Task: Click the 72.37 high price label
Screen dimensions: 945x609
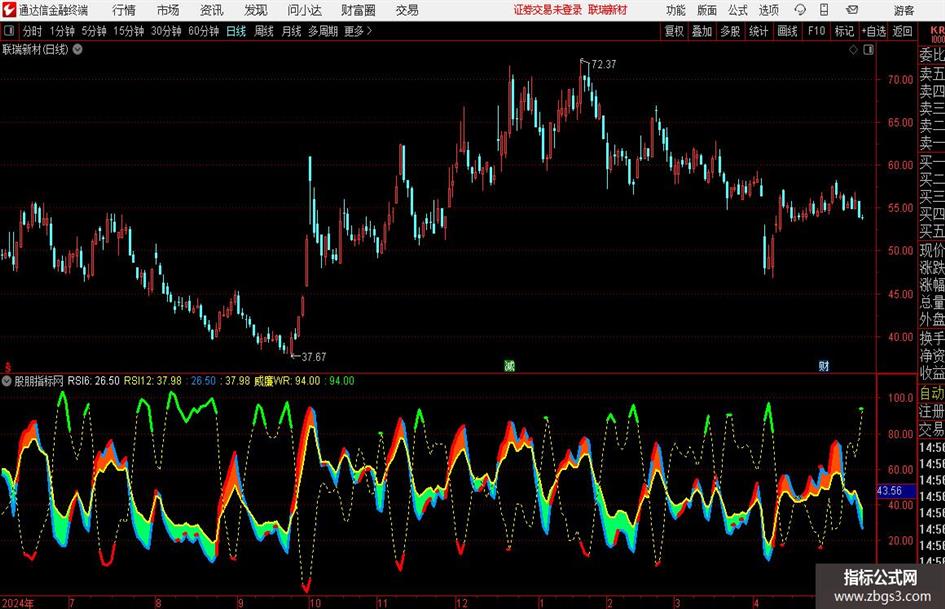Action: 604,65
